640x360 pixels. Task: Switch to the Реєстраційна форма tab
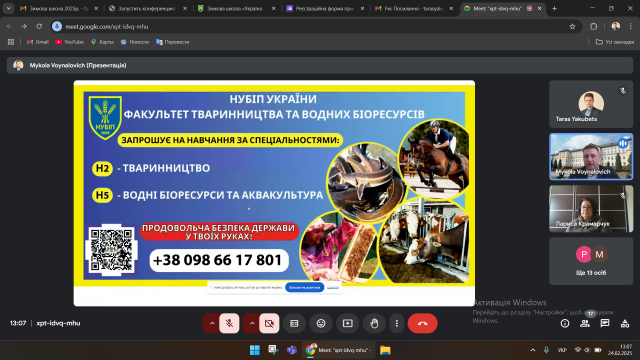coord(325,8)
